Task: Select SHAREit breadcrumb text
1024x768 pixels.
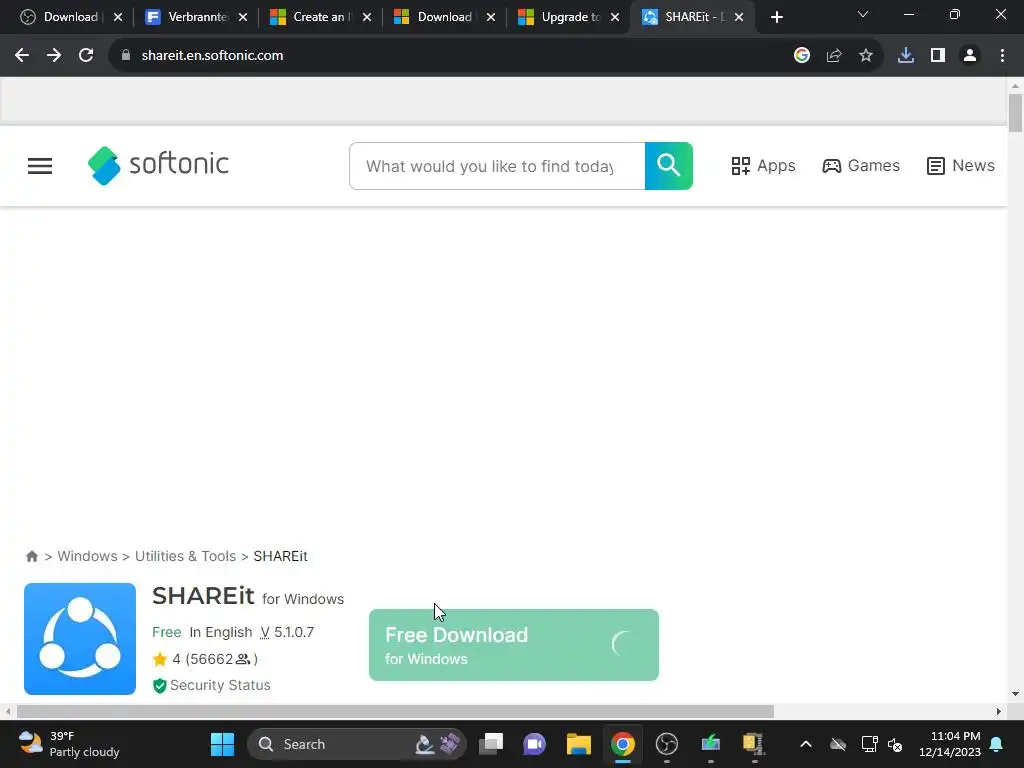Action: (x=280, y=556)
